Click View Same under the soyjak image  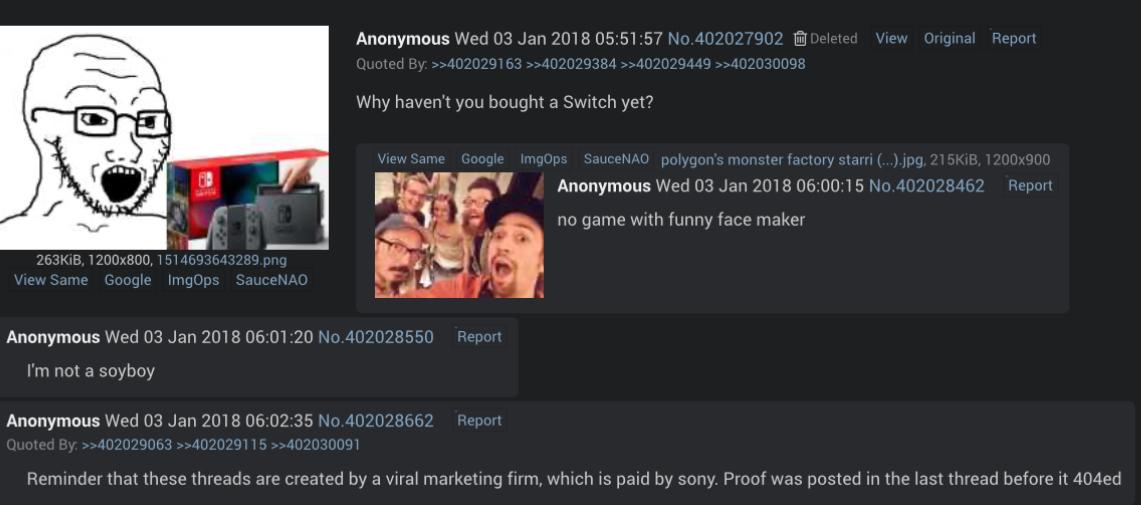point(51,280)
